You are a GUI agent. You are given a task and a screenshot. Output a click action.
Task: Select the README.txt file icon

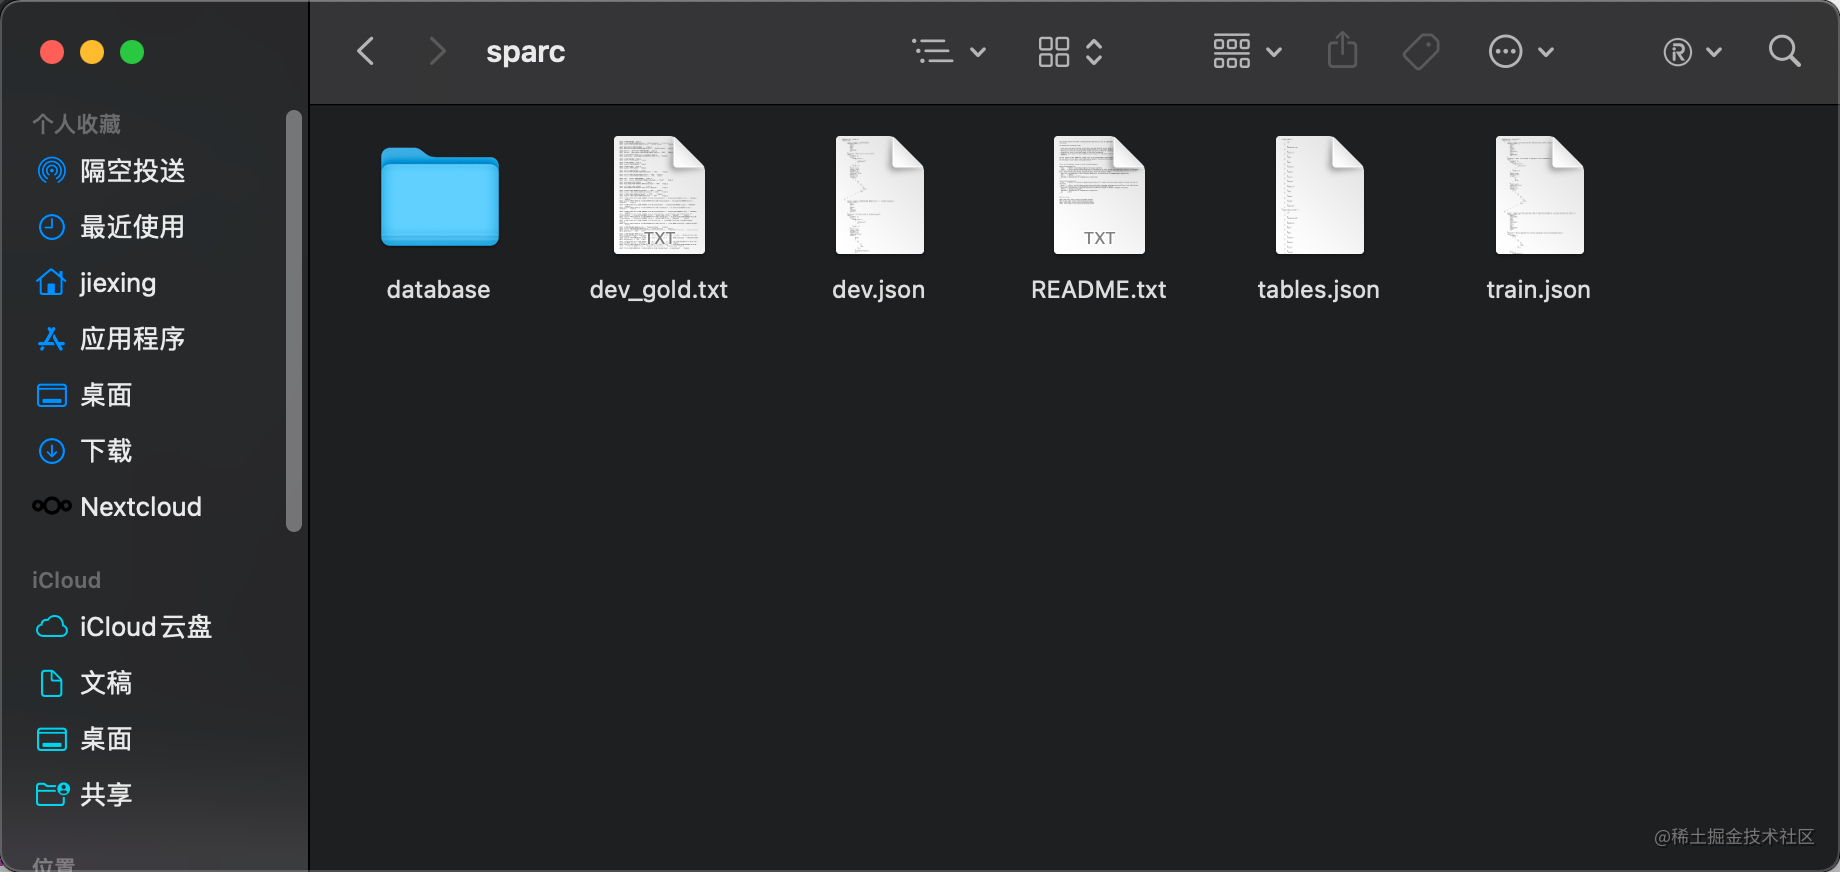click(x=1099, y=195)
